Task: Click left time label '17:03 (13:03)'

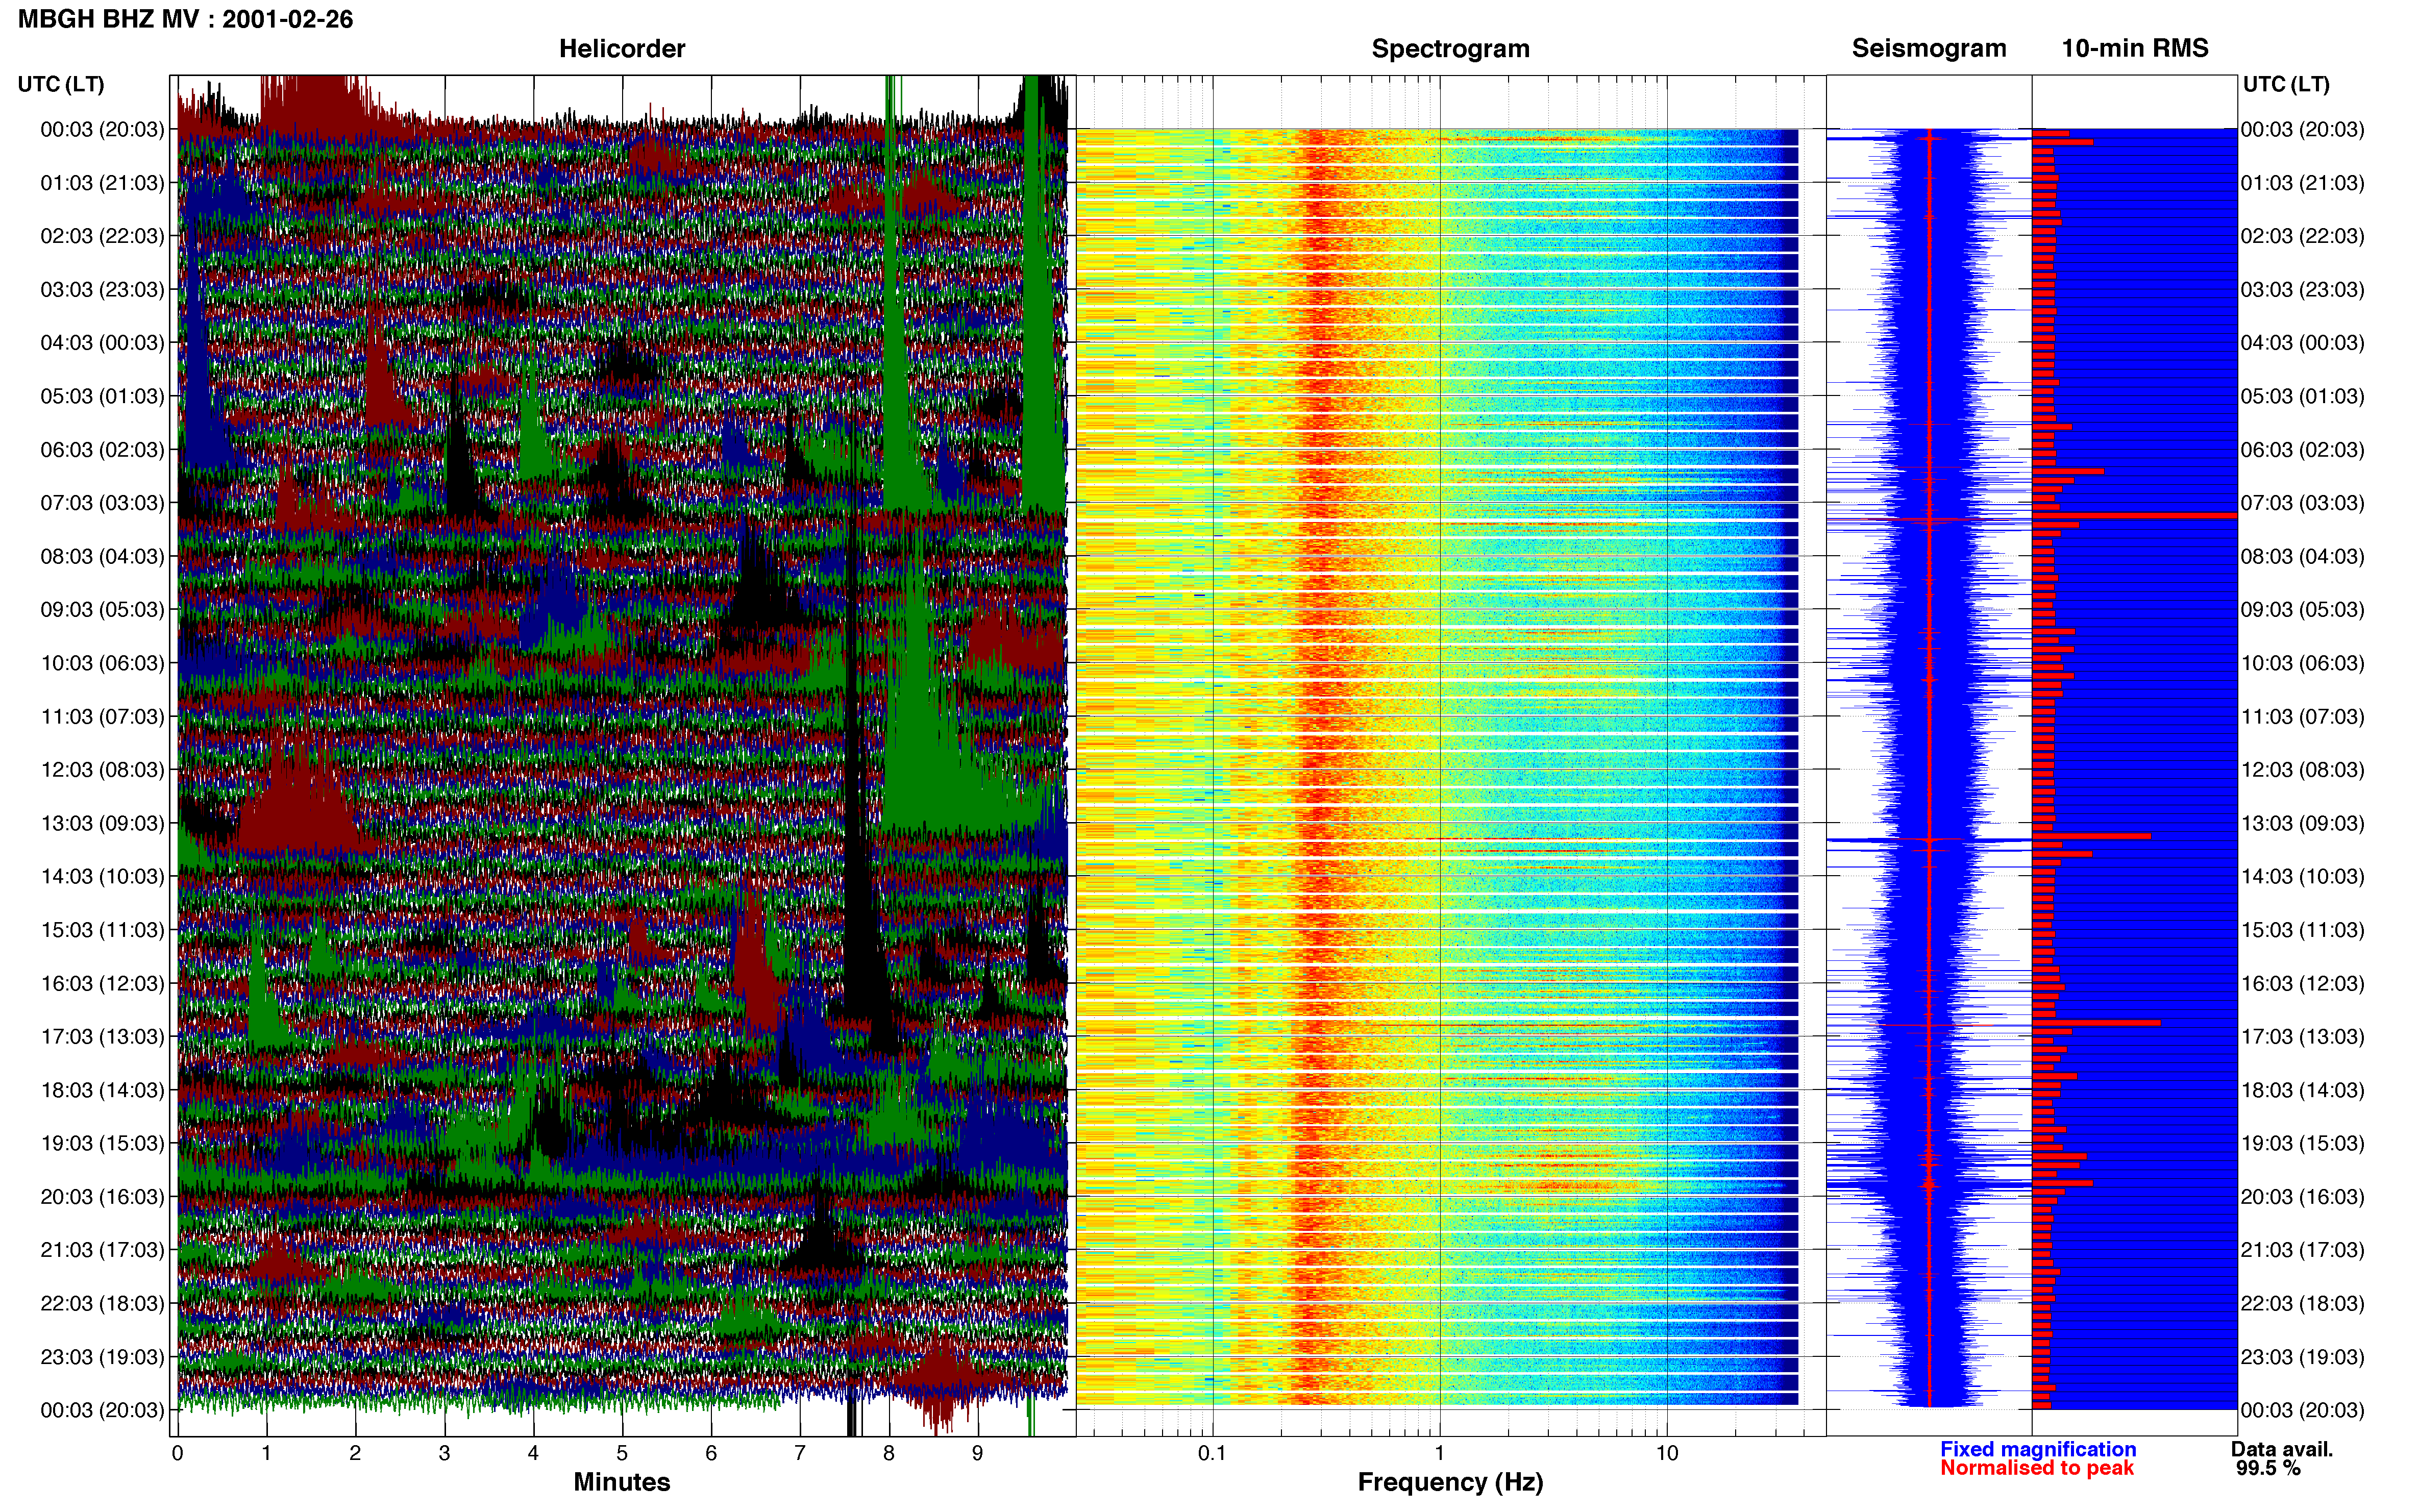Action: pyautogui.click(x=102, y=1036)
